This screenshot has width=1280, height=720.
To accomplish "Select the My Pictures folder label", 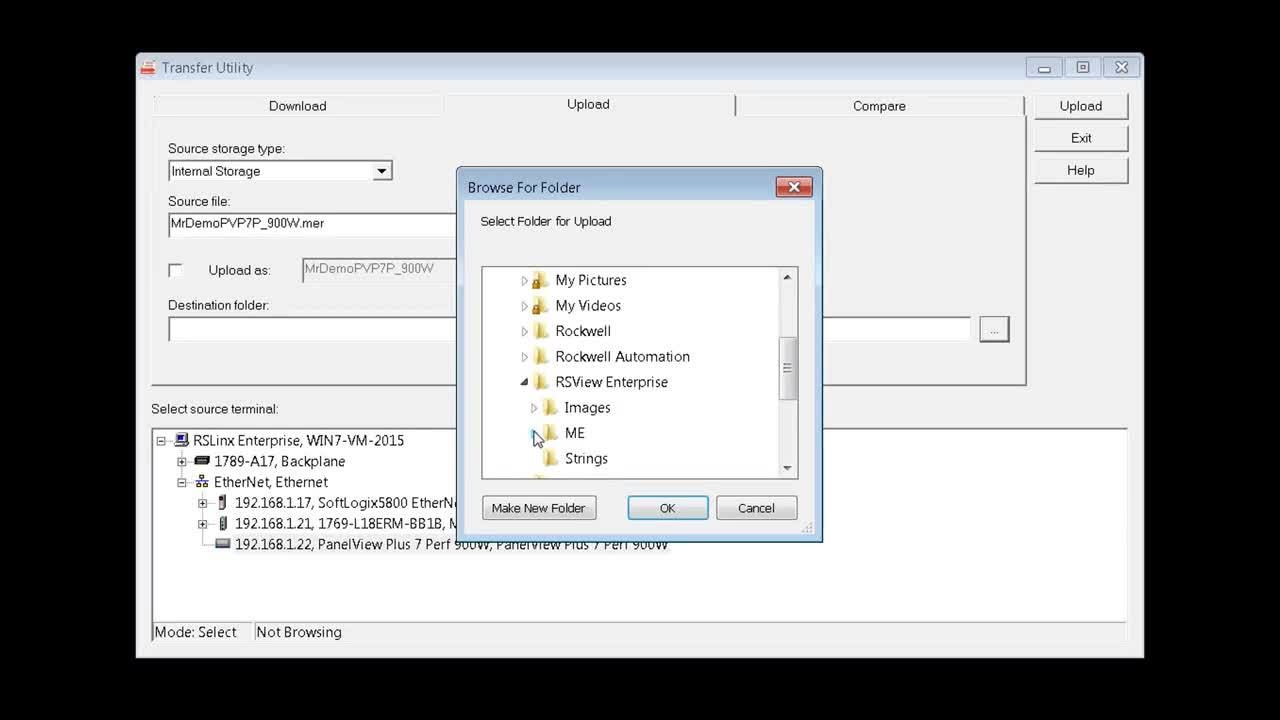I will [x=591, y=280].
